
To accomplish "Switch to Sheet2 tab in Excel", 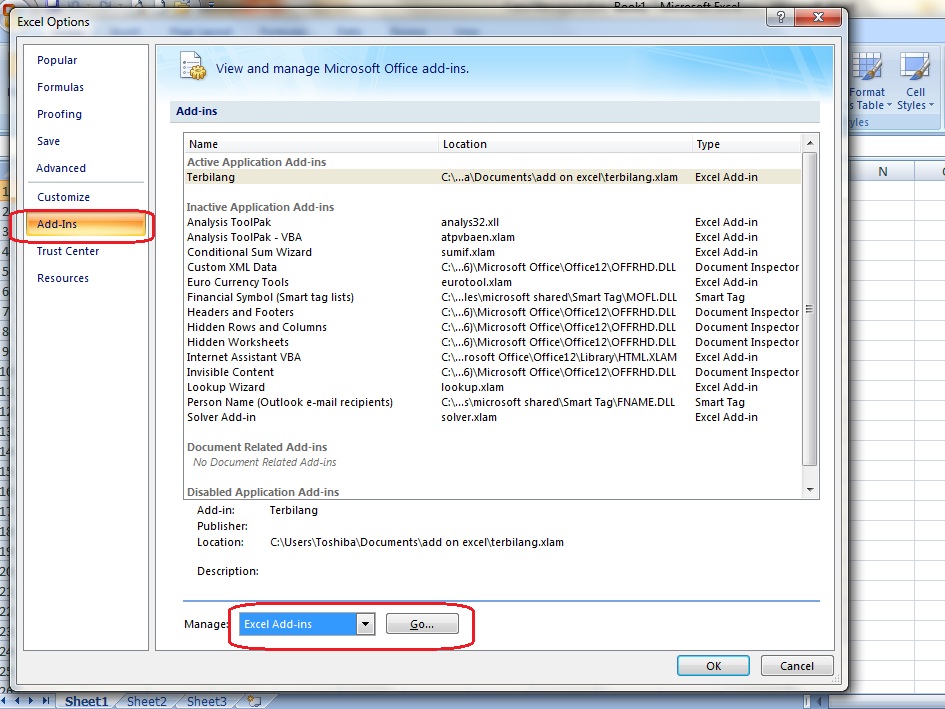I will [146, 701].
